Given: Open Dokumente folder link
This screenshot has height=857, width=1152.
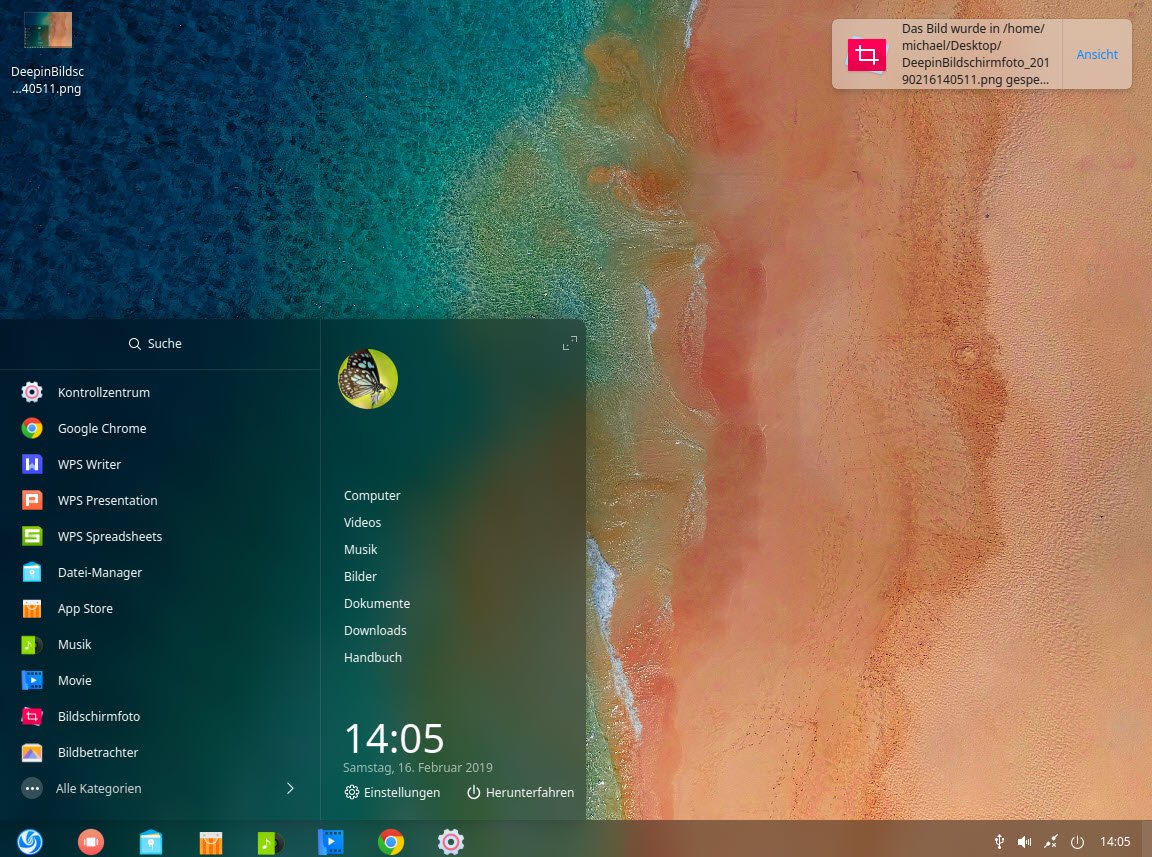Looking at the screenshot, I should click(377, 603).
